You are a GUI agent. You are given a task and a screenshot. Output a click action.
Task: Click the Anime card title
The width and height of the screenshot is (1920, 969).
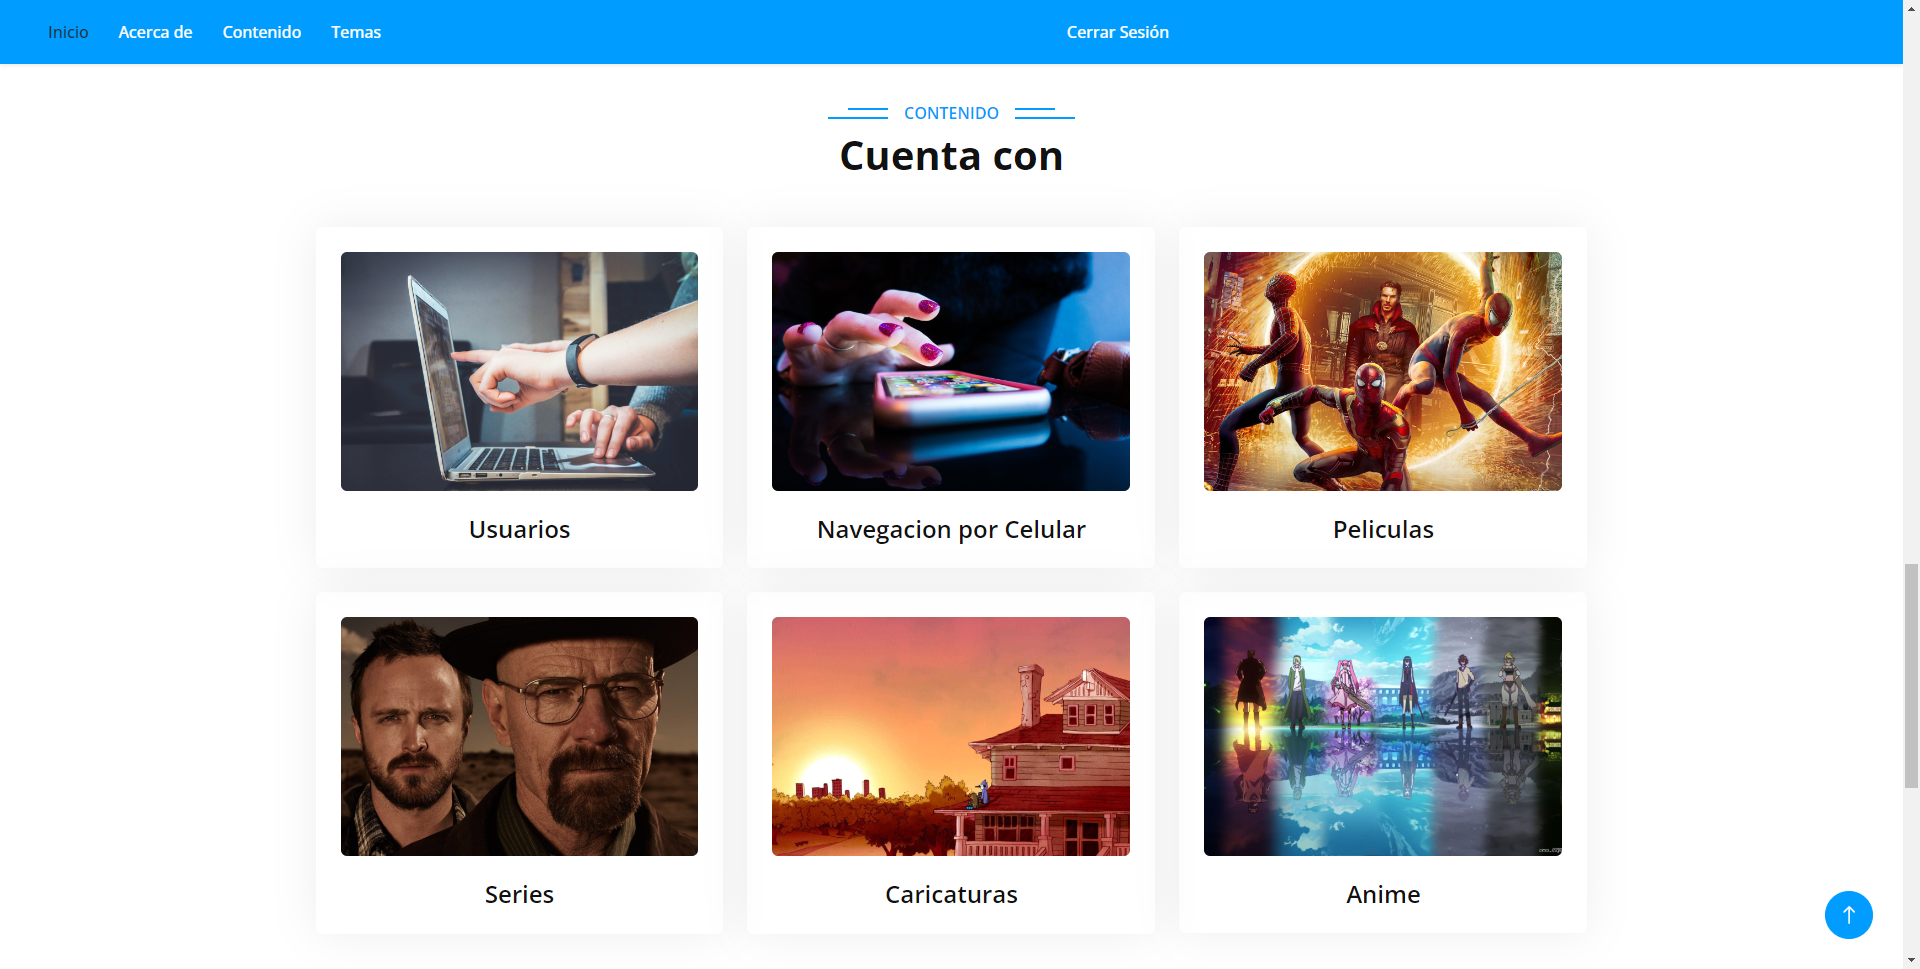point(1382,895)
